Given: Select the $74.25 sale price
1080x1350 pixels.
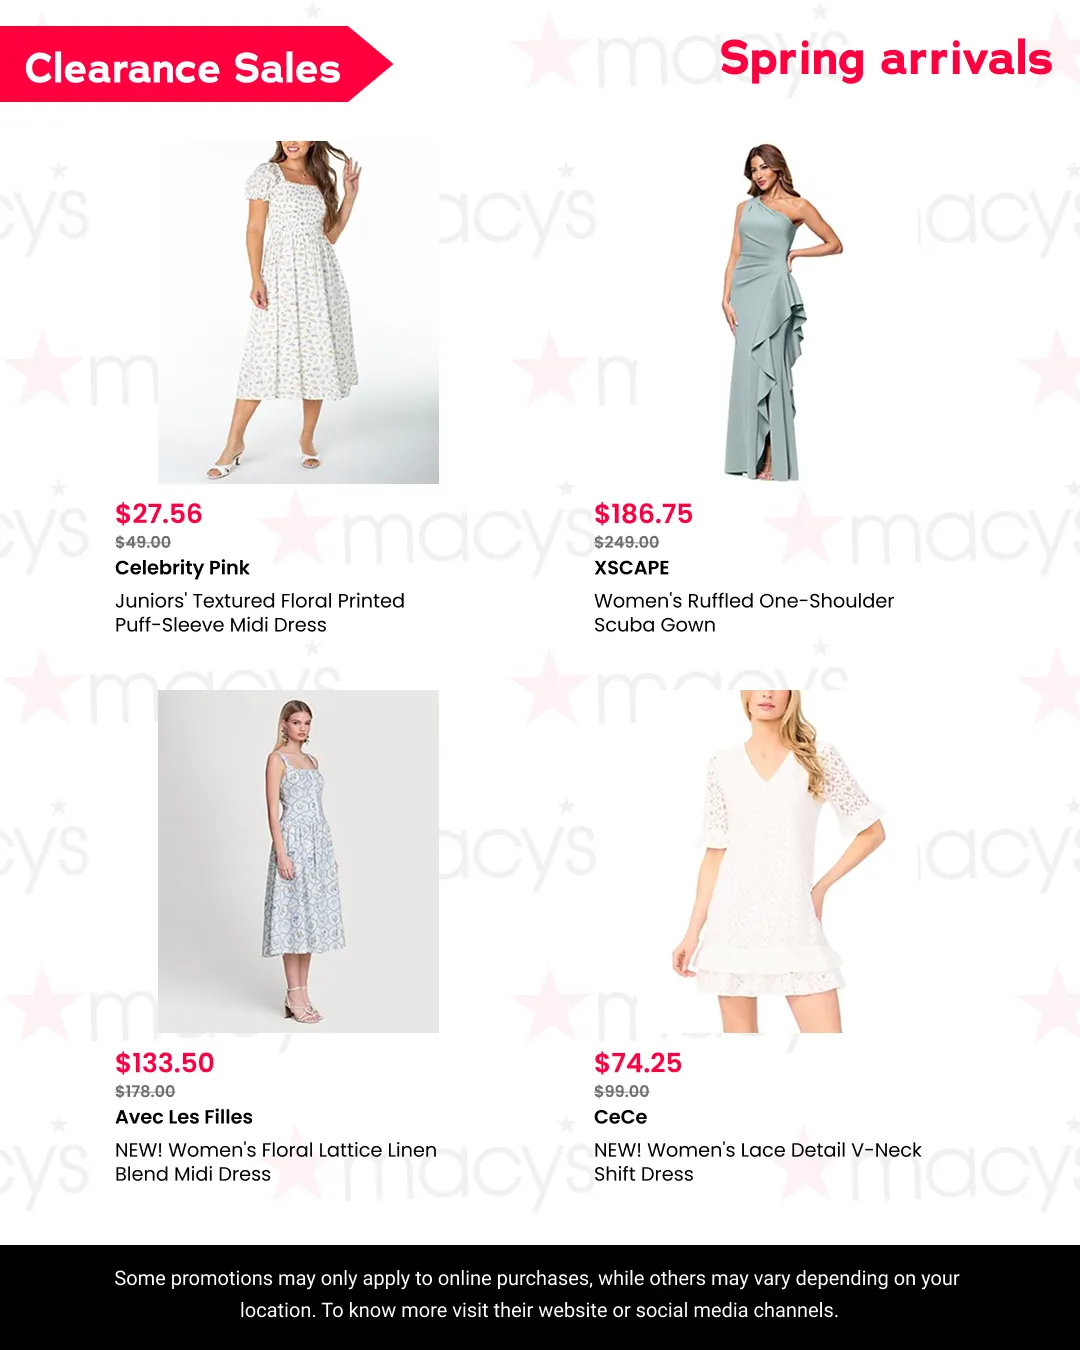Looking at the screenshot, I should (638, 1063).
